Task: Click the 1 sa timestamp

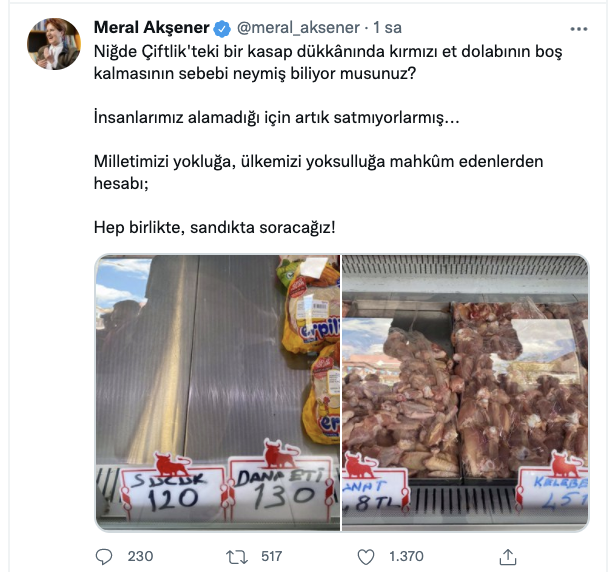Action: coord(387,28)
